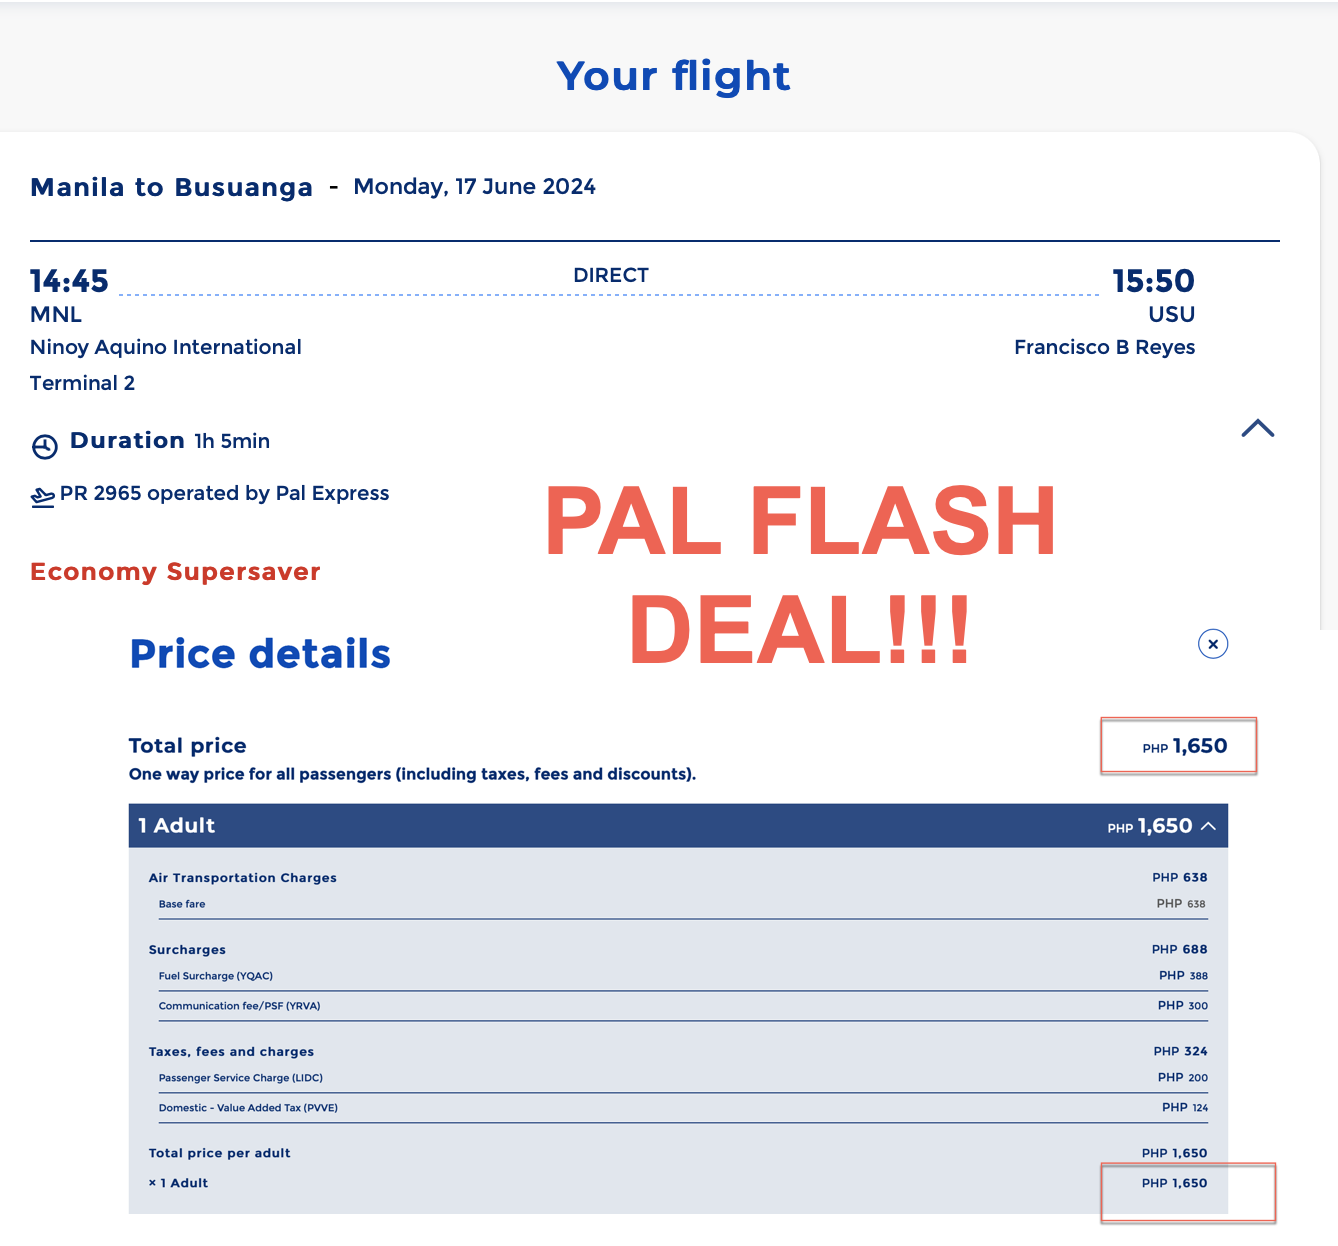
Task: Click Communication fee/PSF (YRVA) line
Action: click(239, 1006)
